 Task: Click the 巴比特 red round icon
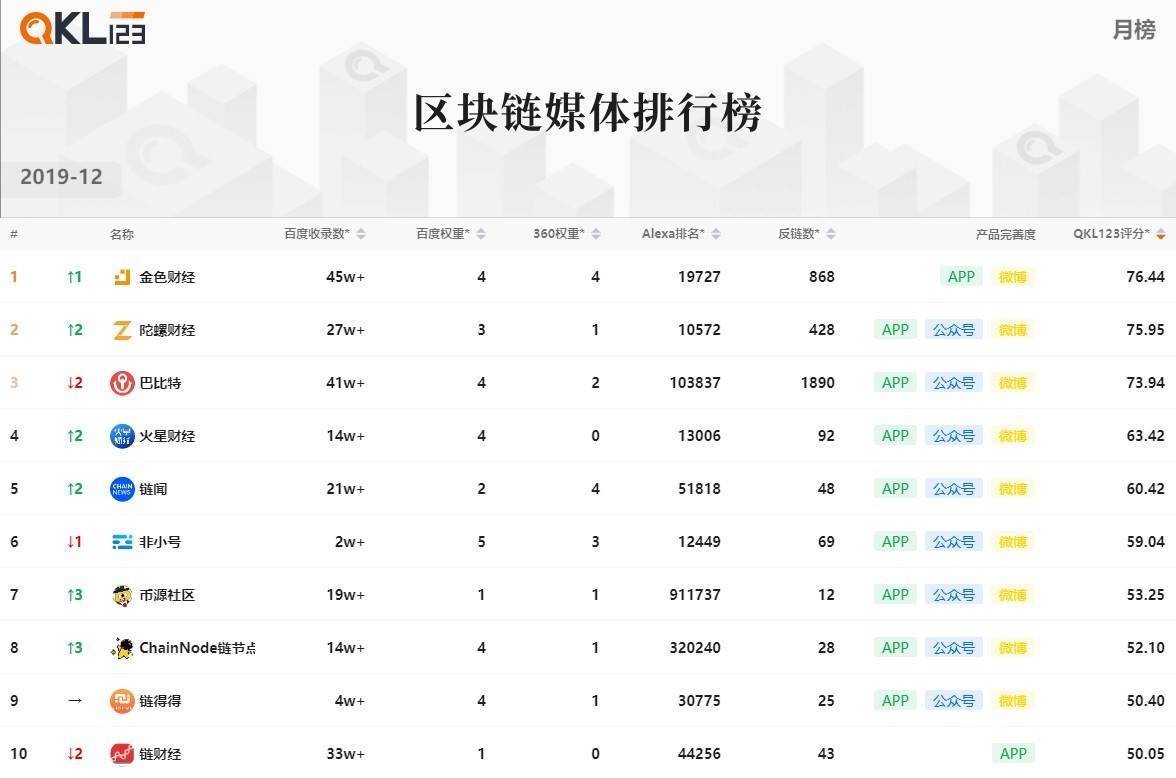122,383
